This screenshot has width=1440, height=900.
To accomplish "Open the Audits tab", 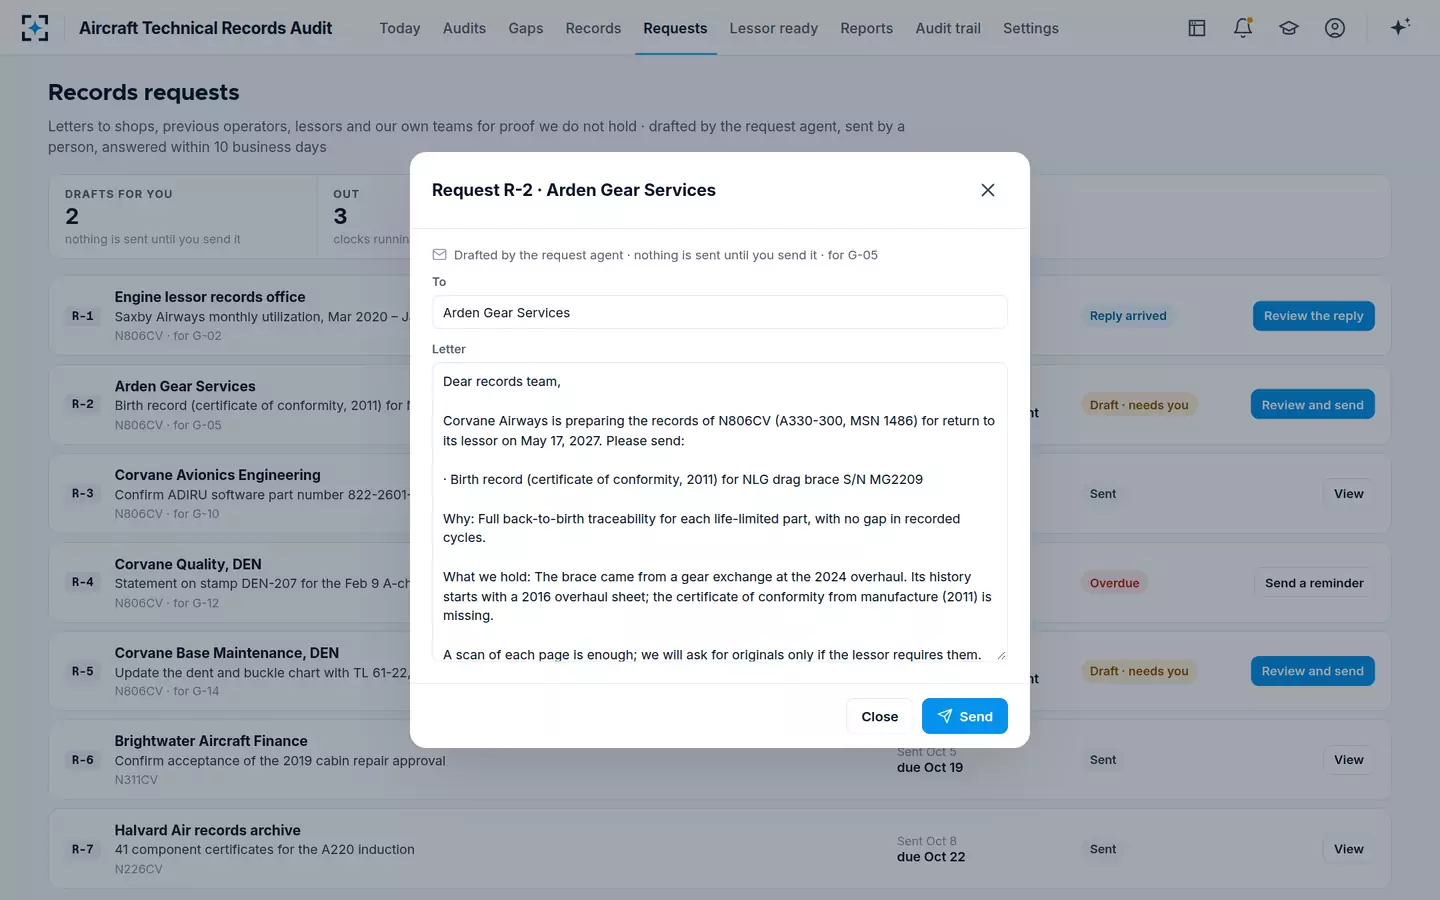I will click(x=464, y=28).
